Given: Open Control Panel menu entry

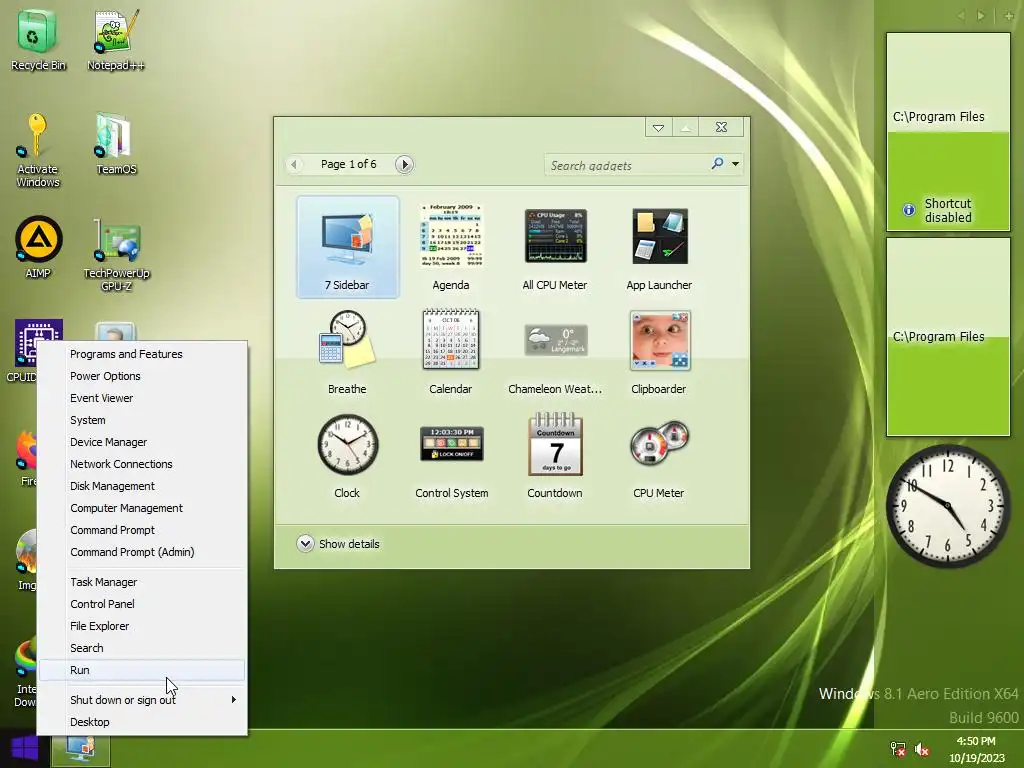Looking at the screenshot, I should 142,604.
